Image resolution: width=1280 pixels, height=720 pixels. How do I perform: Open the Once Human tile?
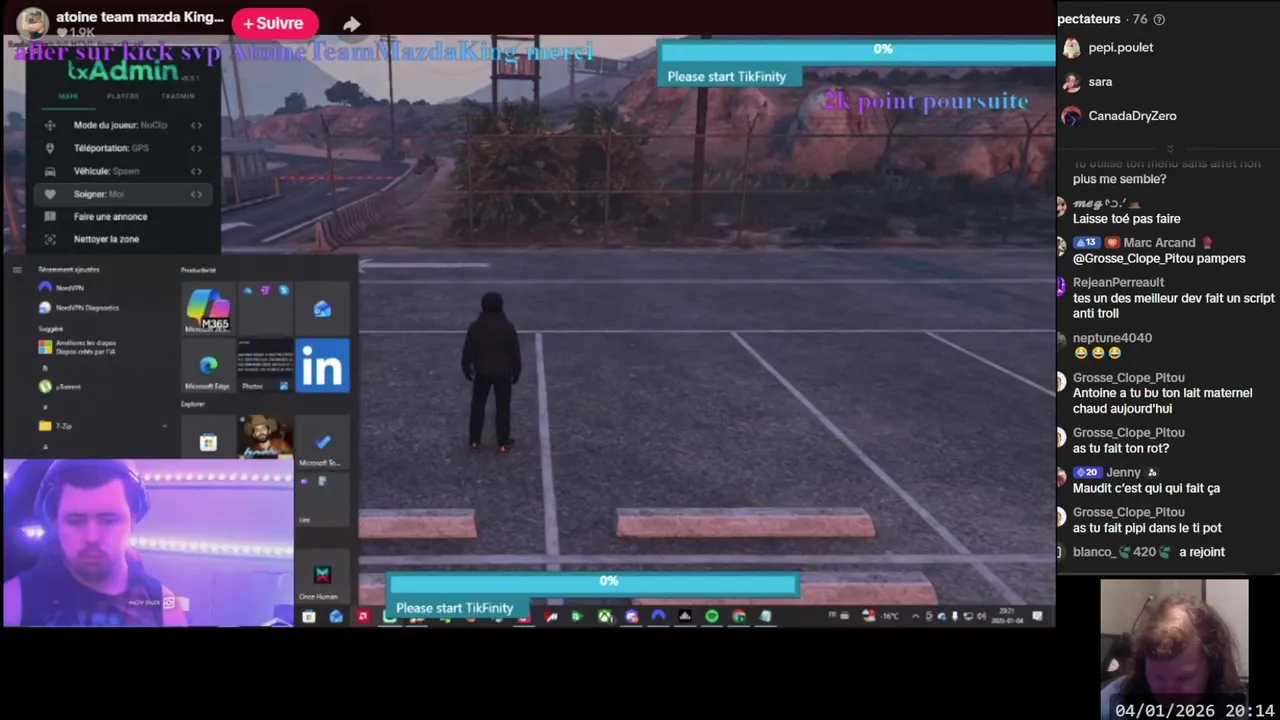pyautogui.click(x=322, y=578)
